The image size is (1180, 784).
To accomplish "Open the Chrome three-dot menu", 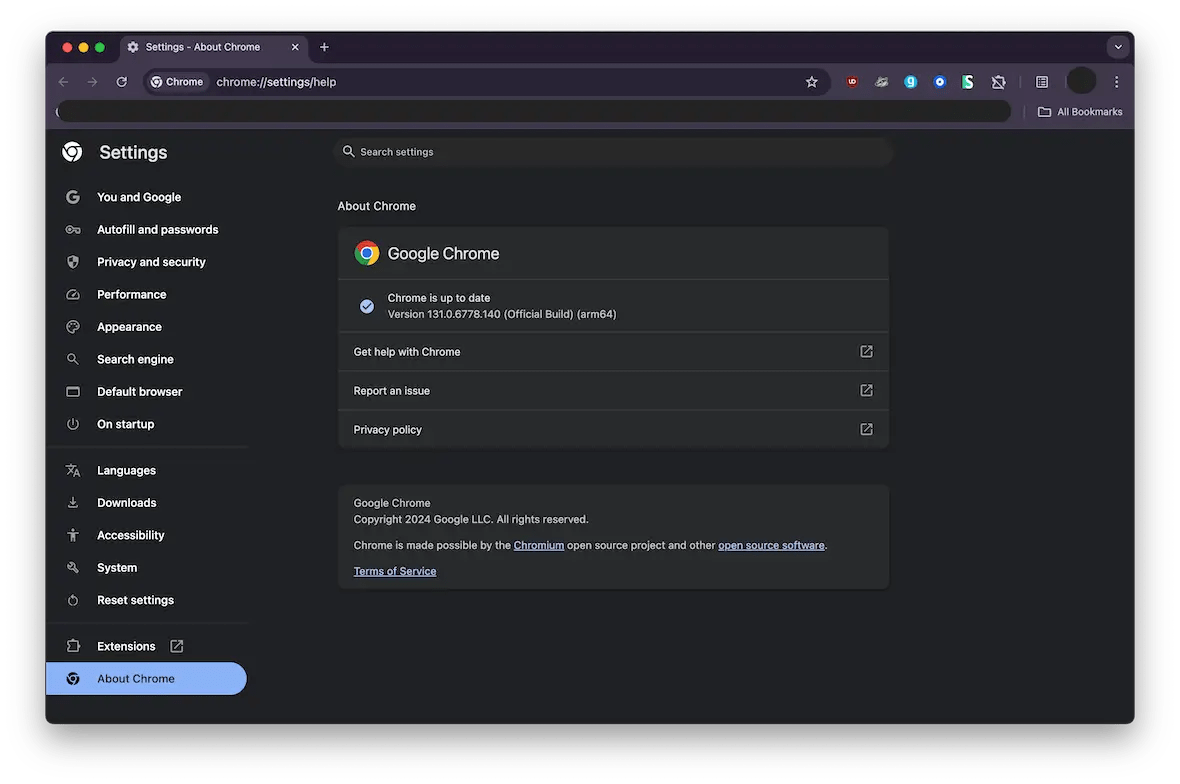I will 1117,82.
